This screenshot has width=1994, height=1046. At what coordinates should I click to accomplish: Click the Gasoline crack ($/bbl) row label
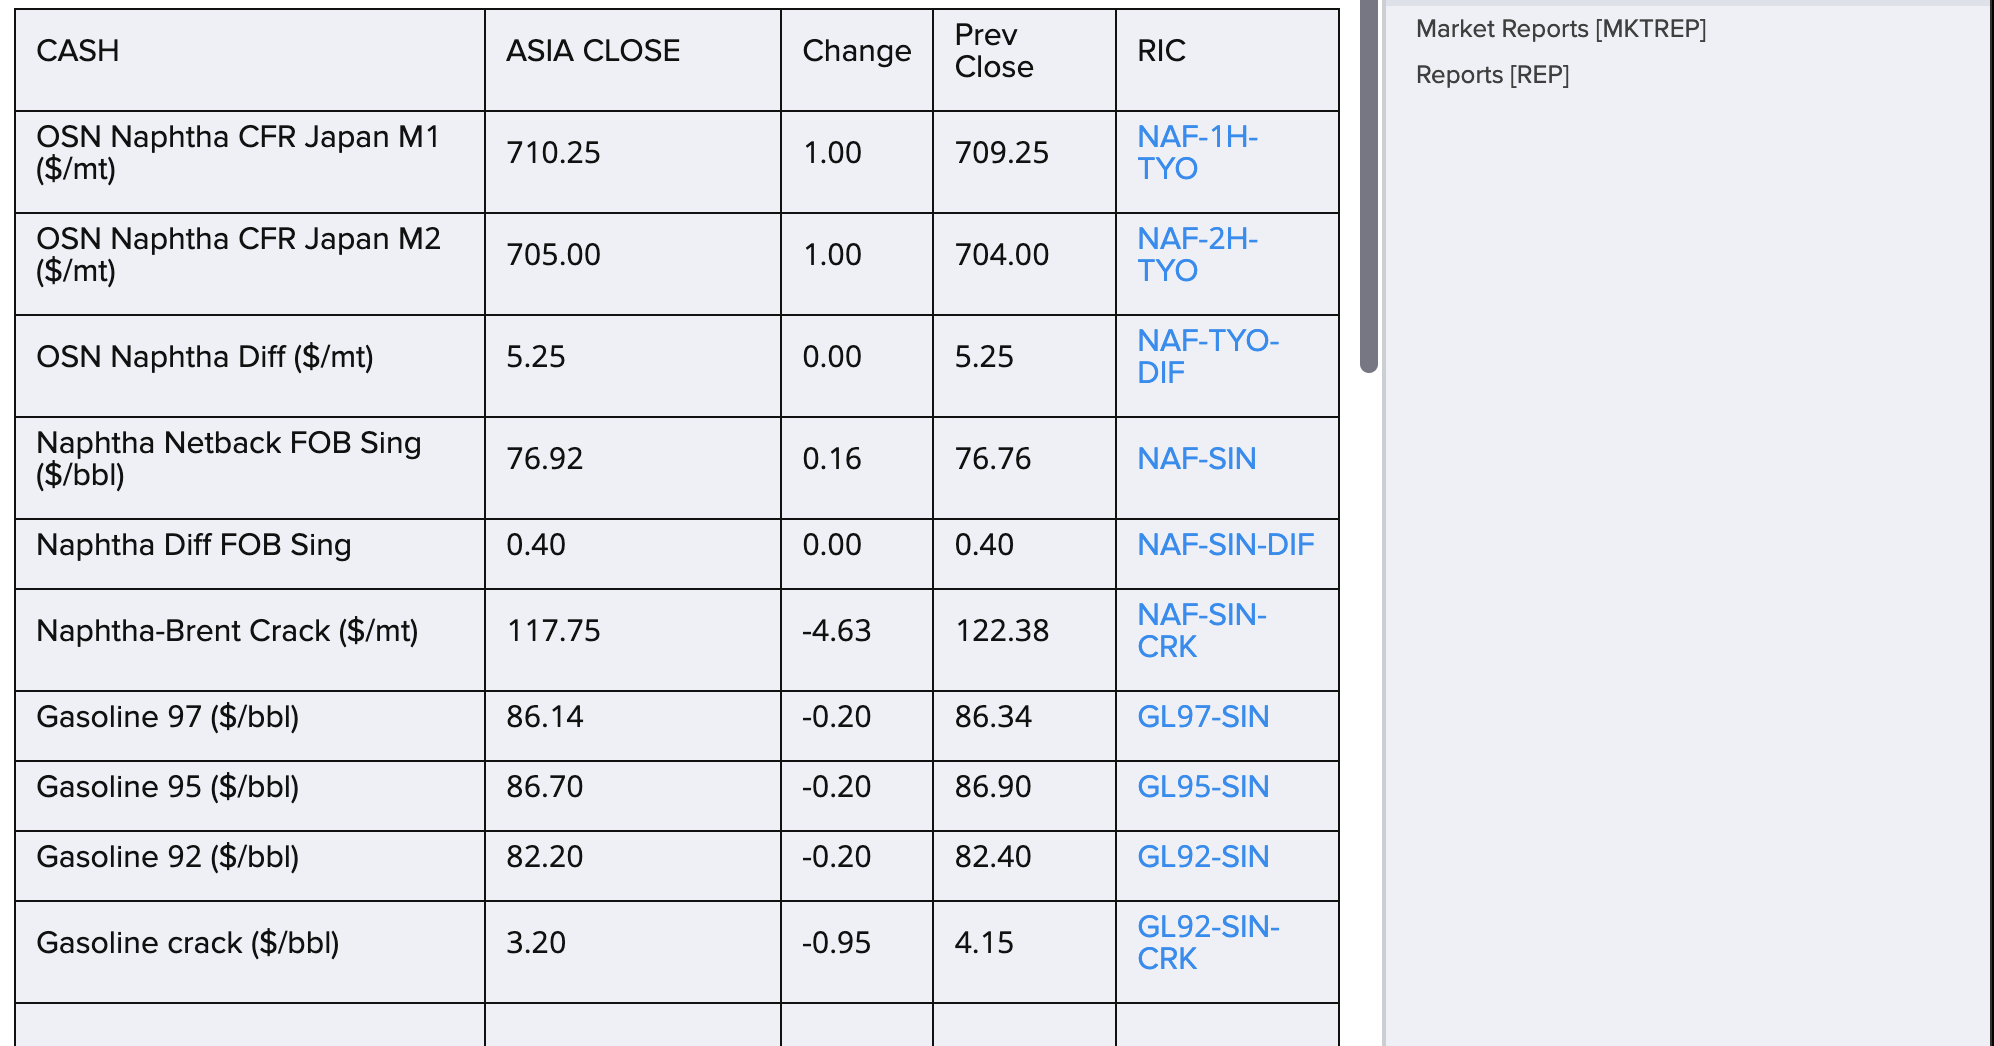(188, 942)
